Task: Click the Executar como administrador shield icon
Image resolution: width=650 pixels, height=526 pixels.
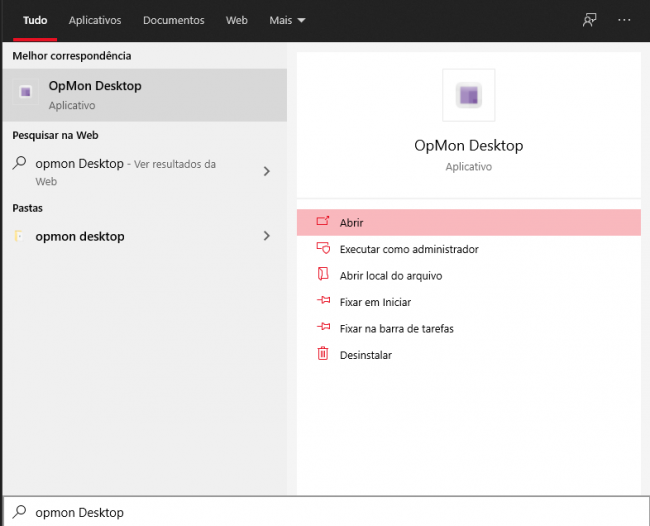Action: click(322, 249)
